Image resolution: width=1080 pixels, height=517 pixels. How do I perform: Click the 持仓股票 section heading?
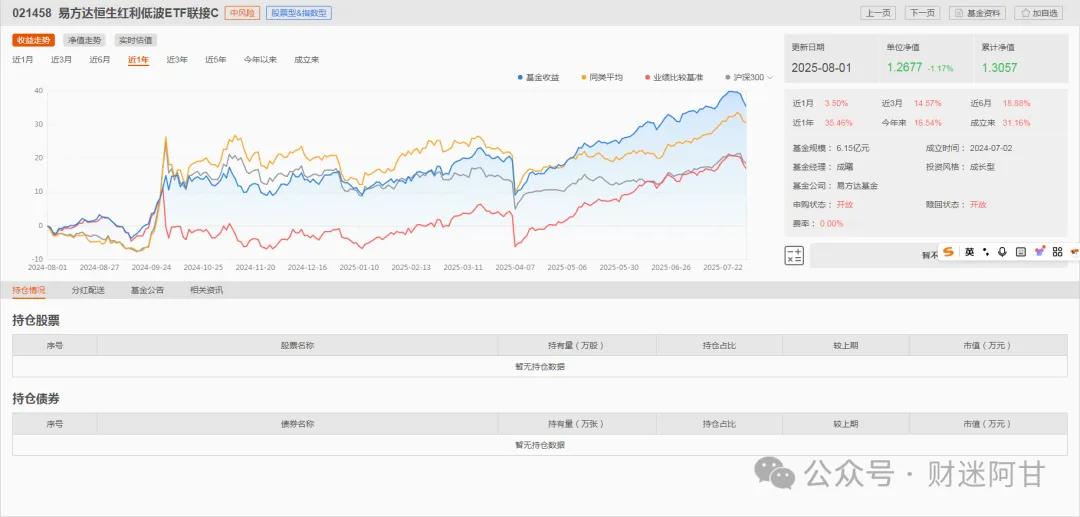[x=36, y=321]
